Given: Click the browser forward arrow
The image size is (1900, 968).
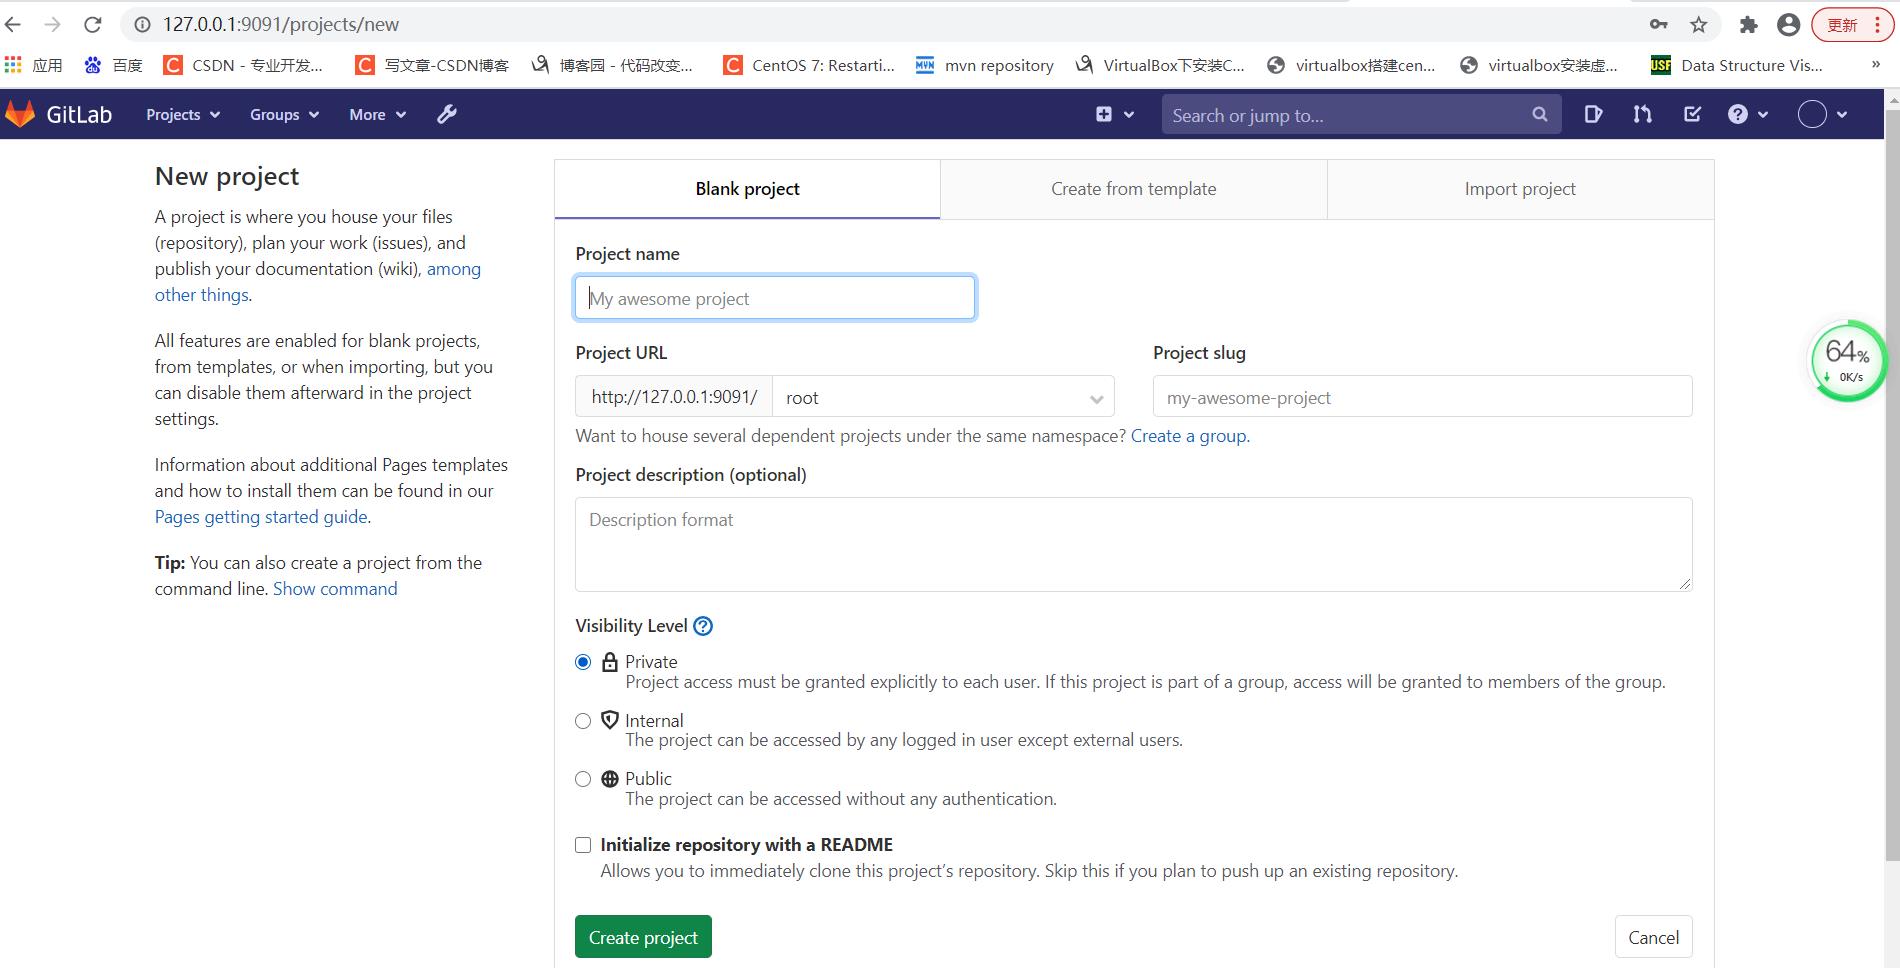Looking at the screenshot, I should click(x=53, y=24).
